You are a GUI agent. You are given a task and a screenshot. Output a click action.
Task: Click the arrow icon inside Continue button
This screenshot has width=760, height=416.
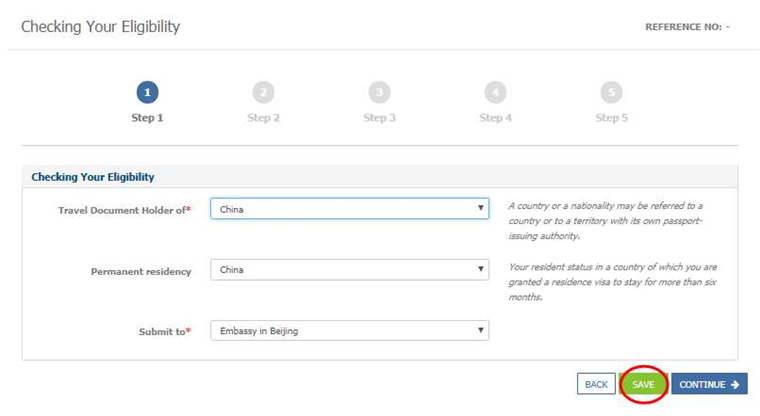tap(735, 384)
